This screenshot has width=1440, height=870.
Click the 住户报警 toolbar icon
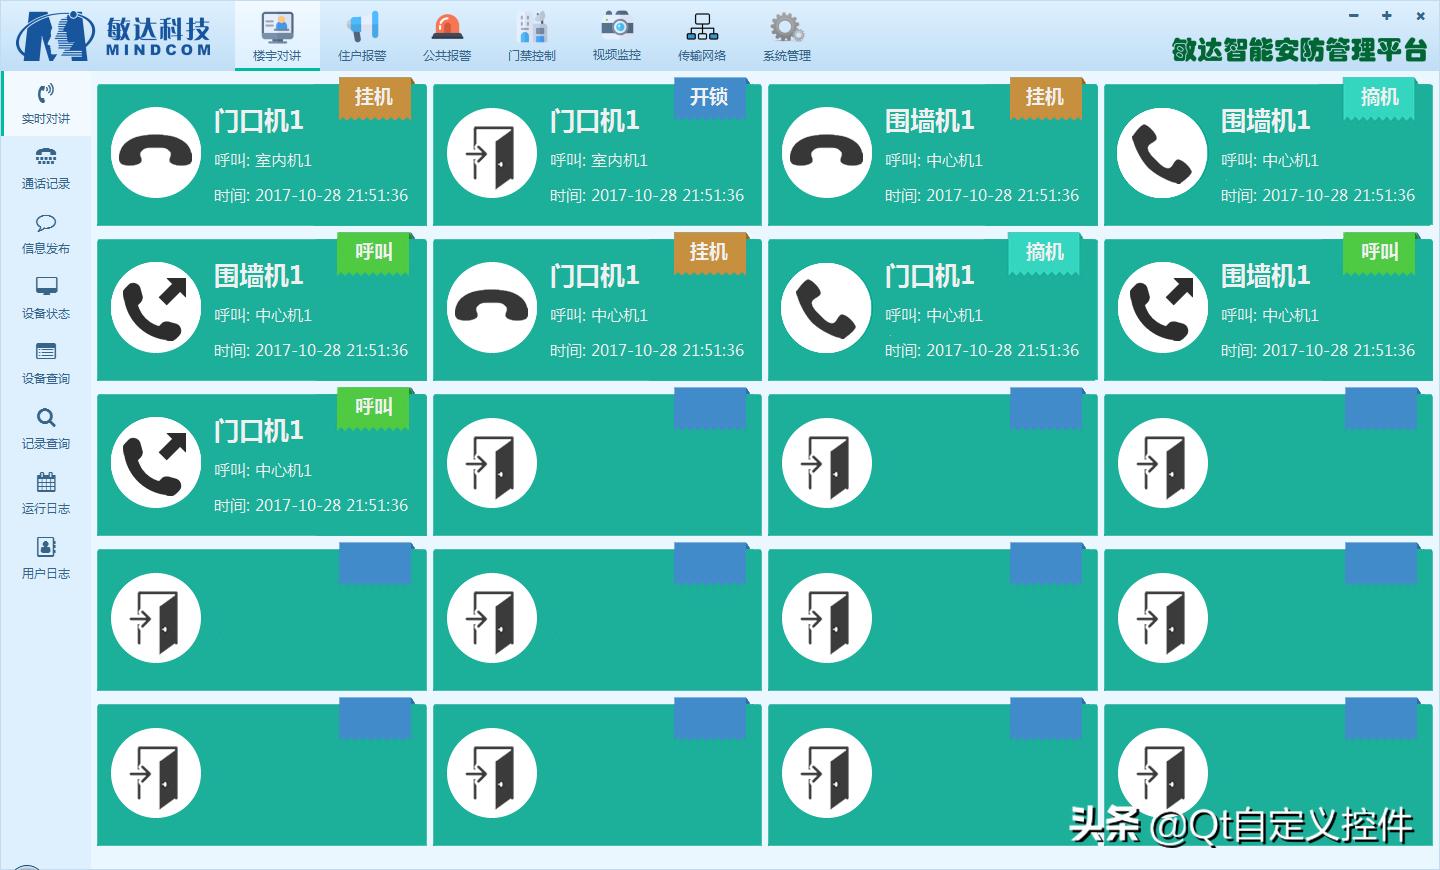tap(362, 33)
